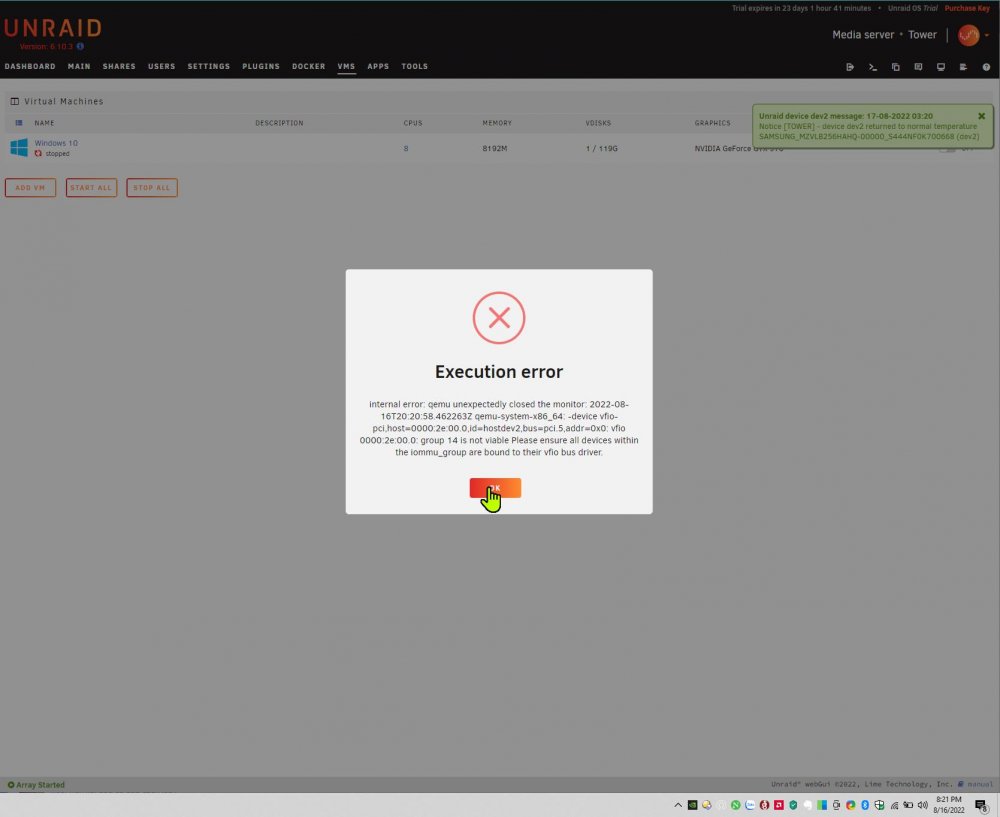This screenshot has height=817, width=1000.
Task: Click the Zoom tray icon
Action: (750, 805)
